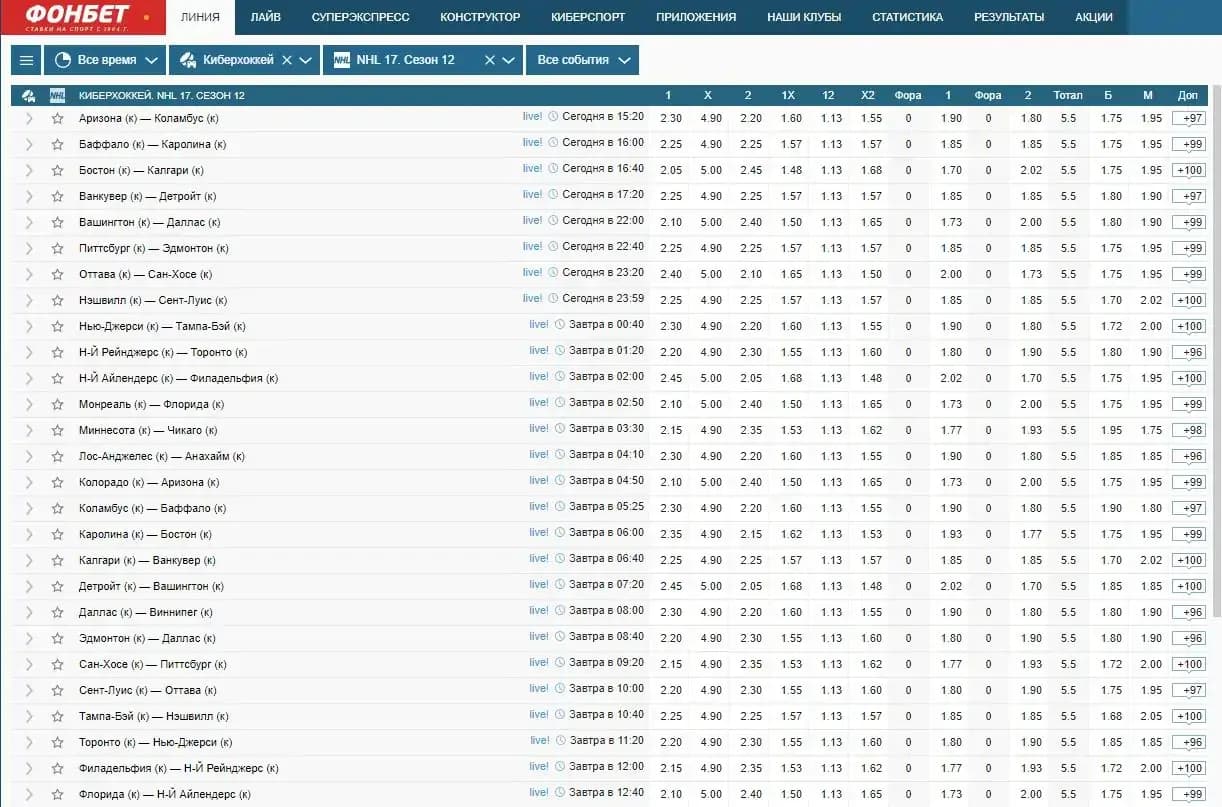Go to the РЕЗУЛЬТАТЫ tab
The image size is (1222, 807).
[1009, 17]
